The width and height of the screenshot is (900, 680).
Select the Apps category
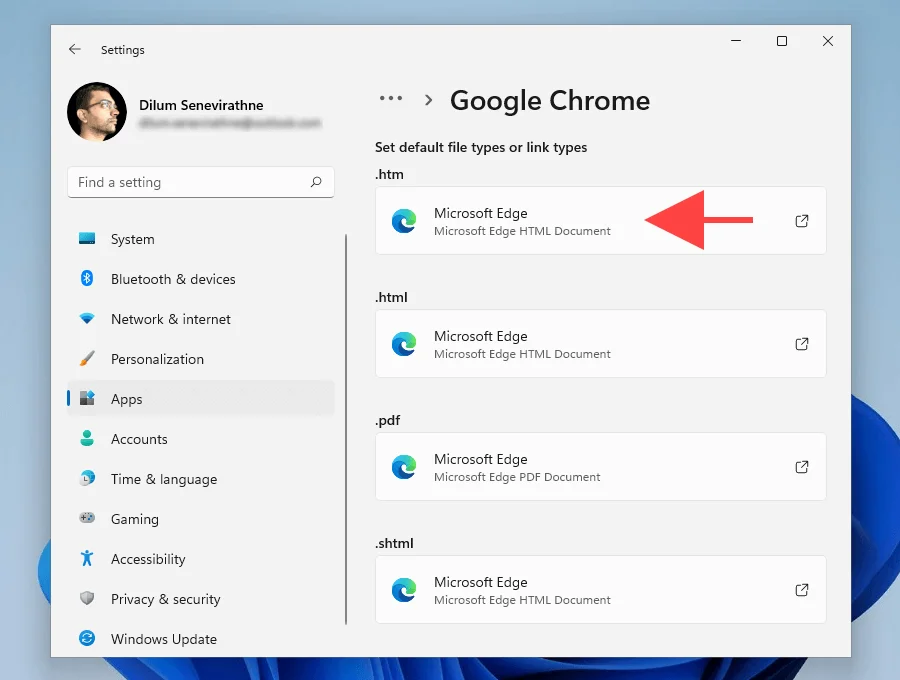click(x=200, y=399)
